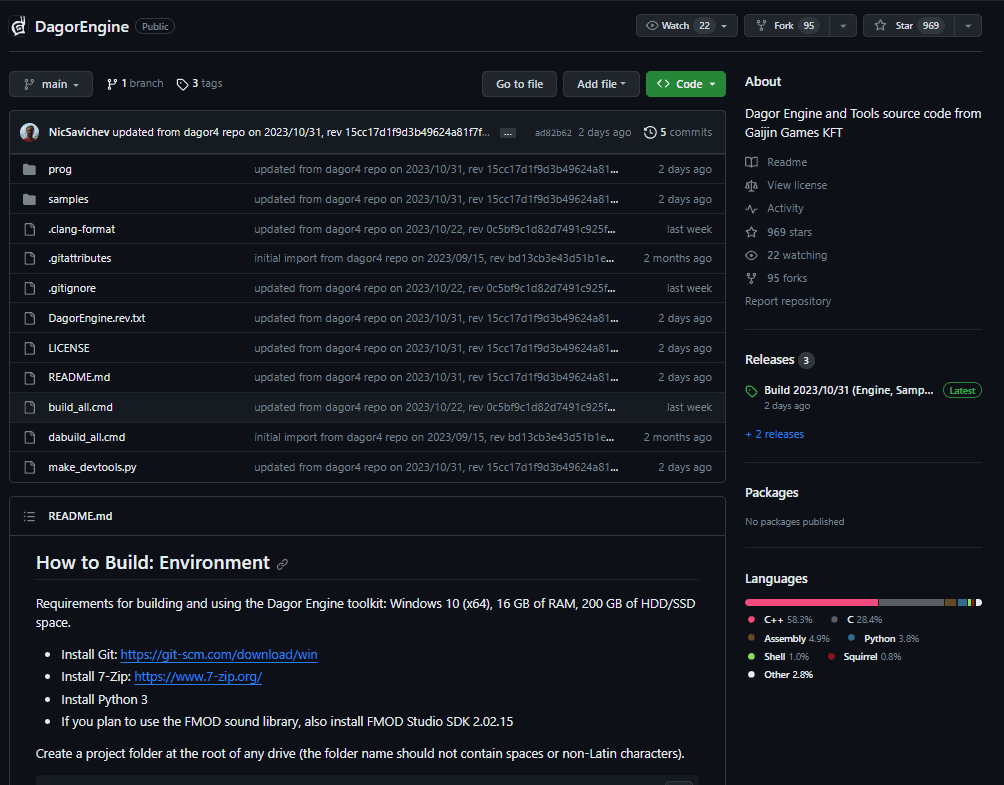Expand the truncated commit message with the ellipsis
This screenshot has width=1004, height=785.
point(506,132)
